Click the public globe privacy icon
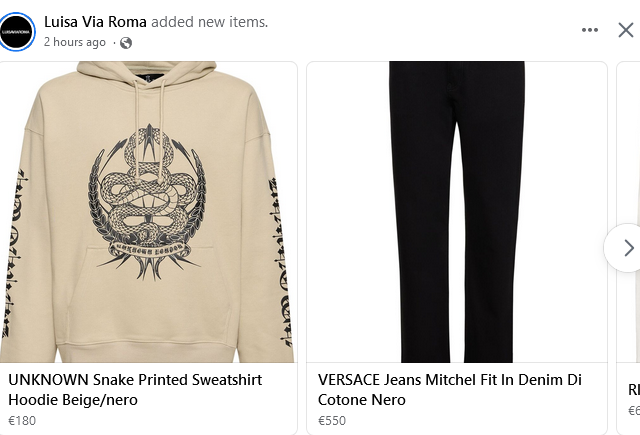 (x=126, y=42)
